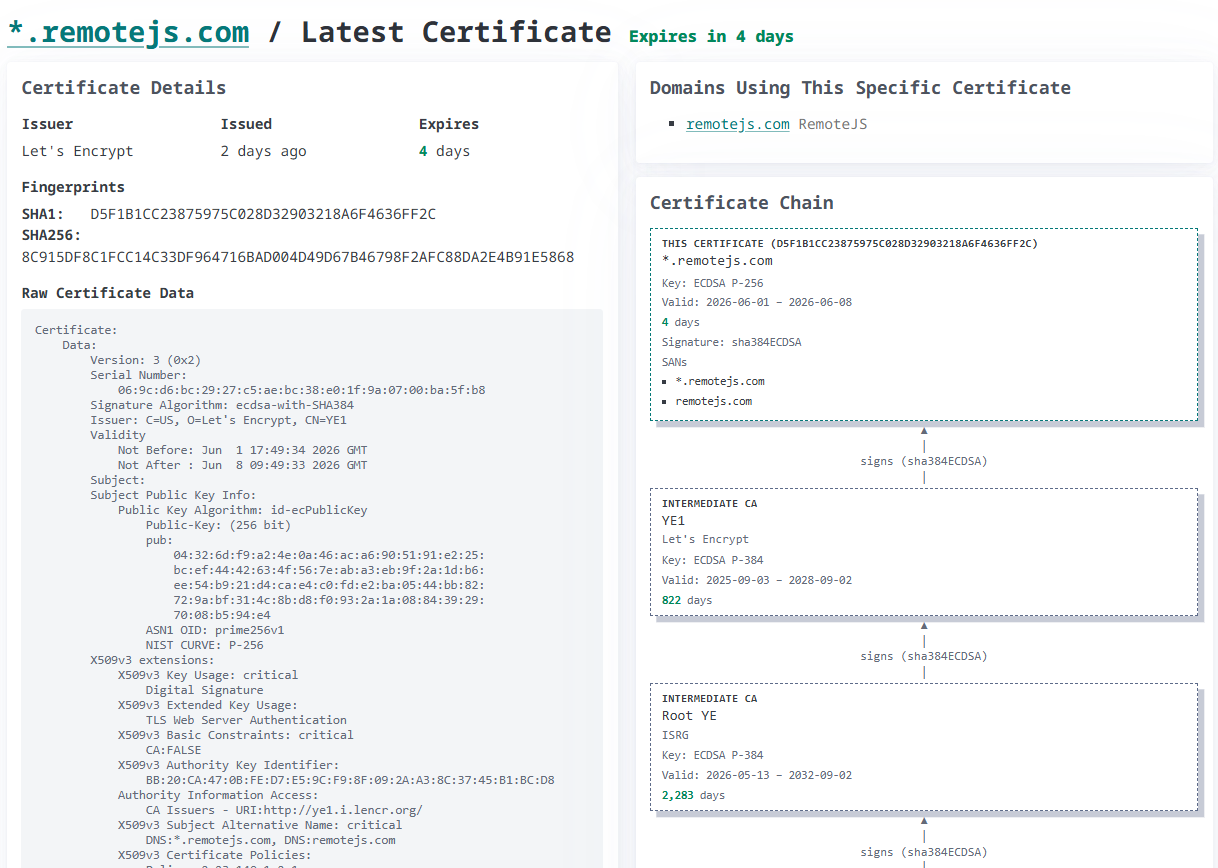Click 'Valid: 2025-09-03 – 2028-09-02' text

point(757,580)
